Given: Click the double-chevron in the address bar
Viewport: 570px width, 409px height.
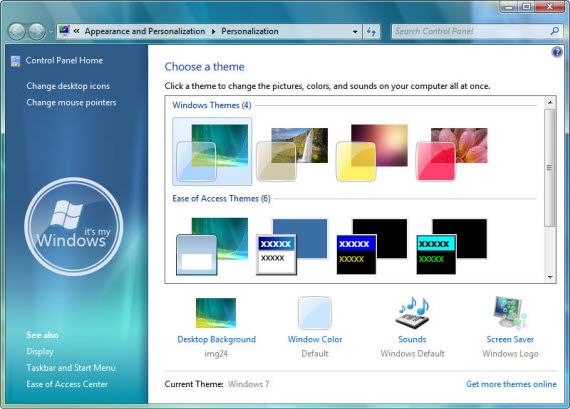Looking at the screenshot, I should click(x=76, y=31).
